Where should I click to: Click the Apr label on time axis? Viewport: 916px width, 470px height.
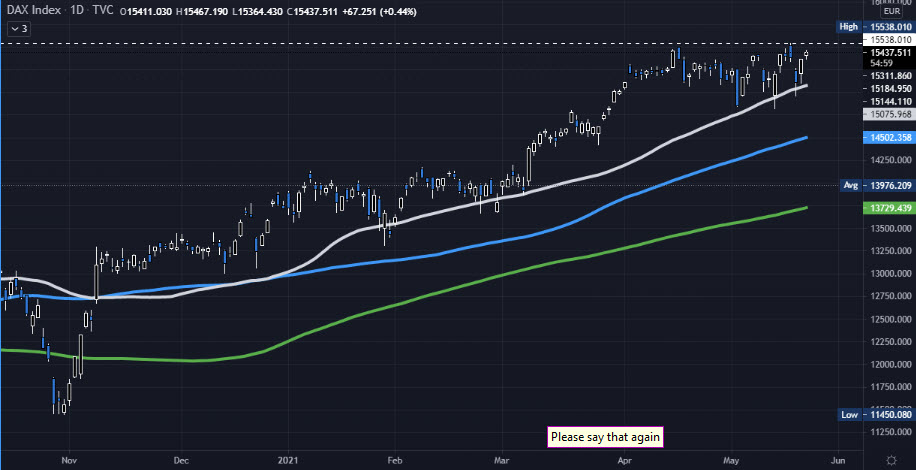click(625, 463)
